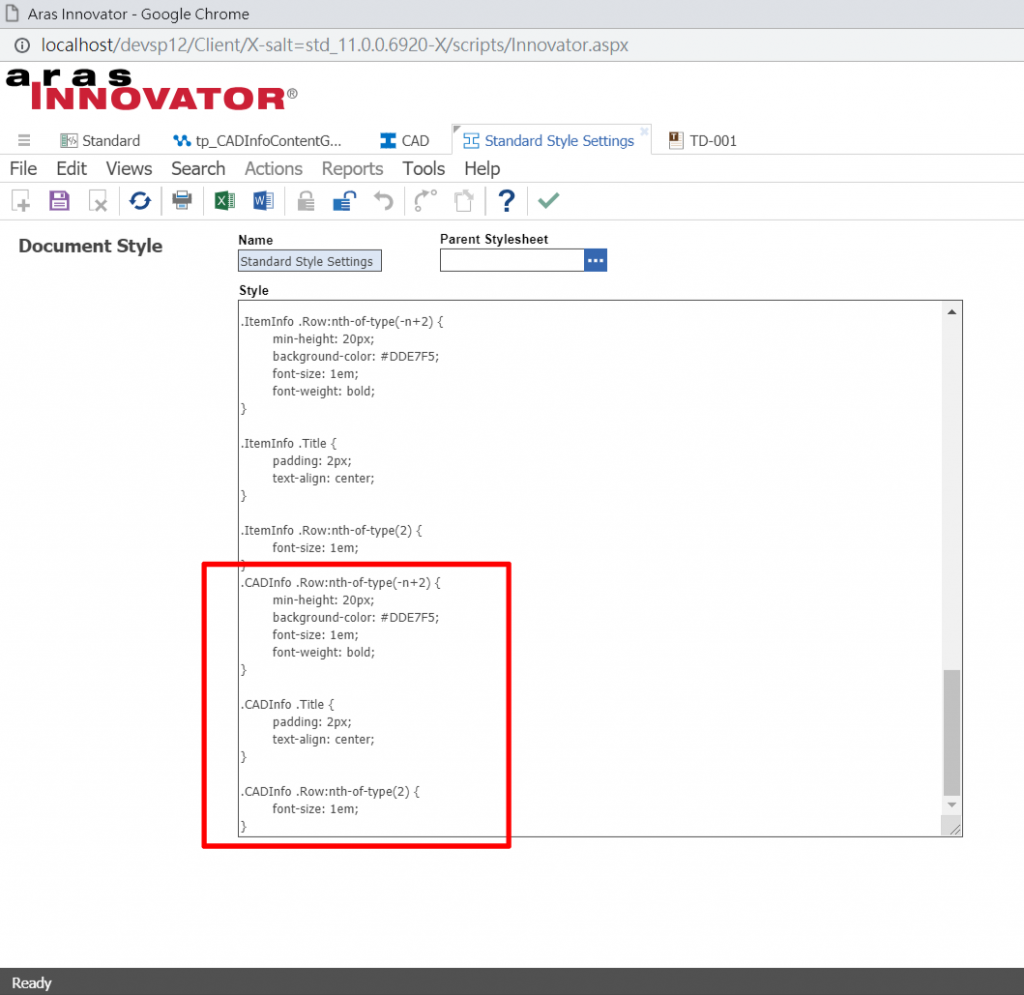Click the green checkmark Done icon
1024x995 pixels.
pyautogui.click(x=549, y=200)
